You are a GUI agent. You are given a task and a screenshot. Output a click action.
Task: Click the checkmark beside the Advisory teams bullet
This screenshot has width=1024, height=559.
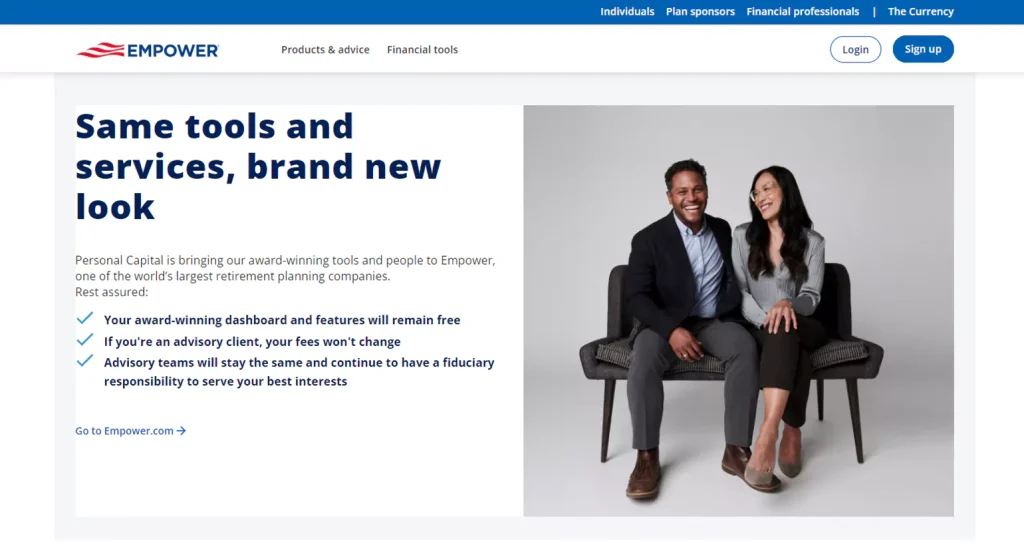pos(85,361)
